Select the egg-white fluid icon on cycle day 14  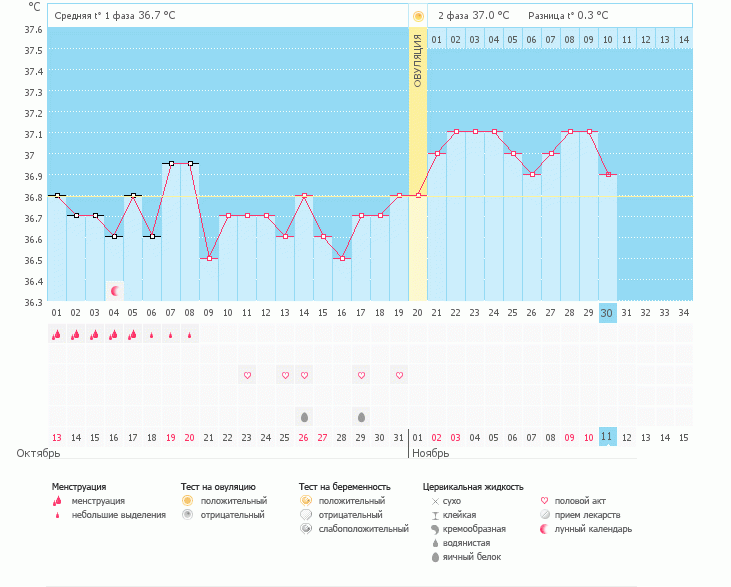pos(303,415)
